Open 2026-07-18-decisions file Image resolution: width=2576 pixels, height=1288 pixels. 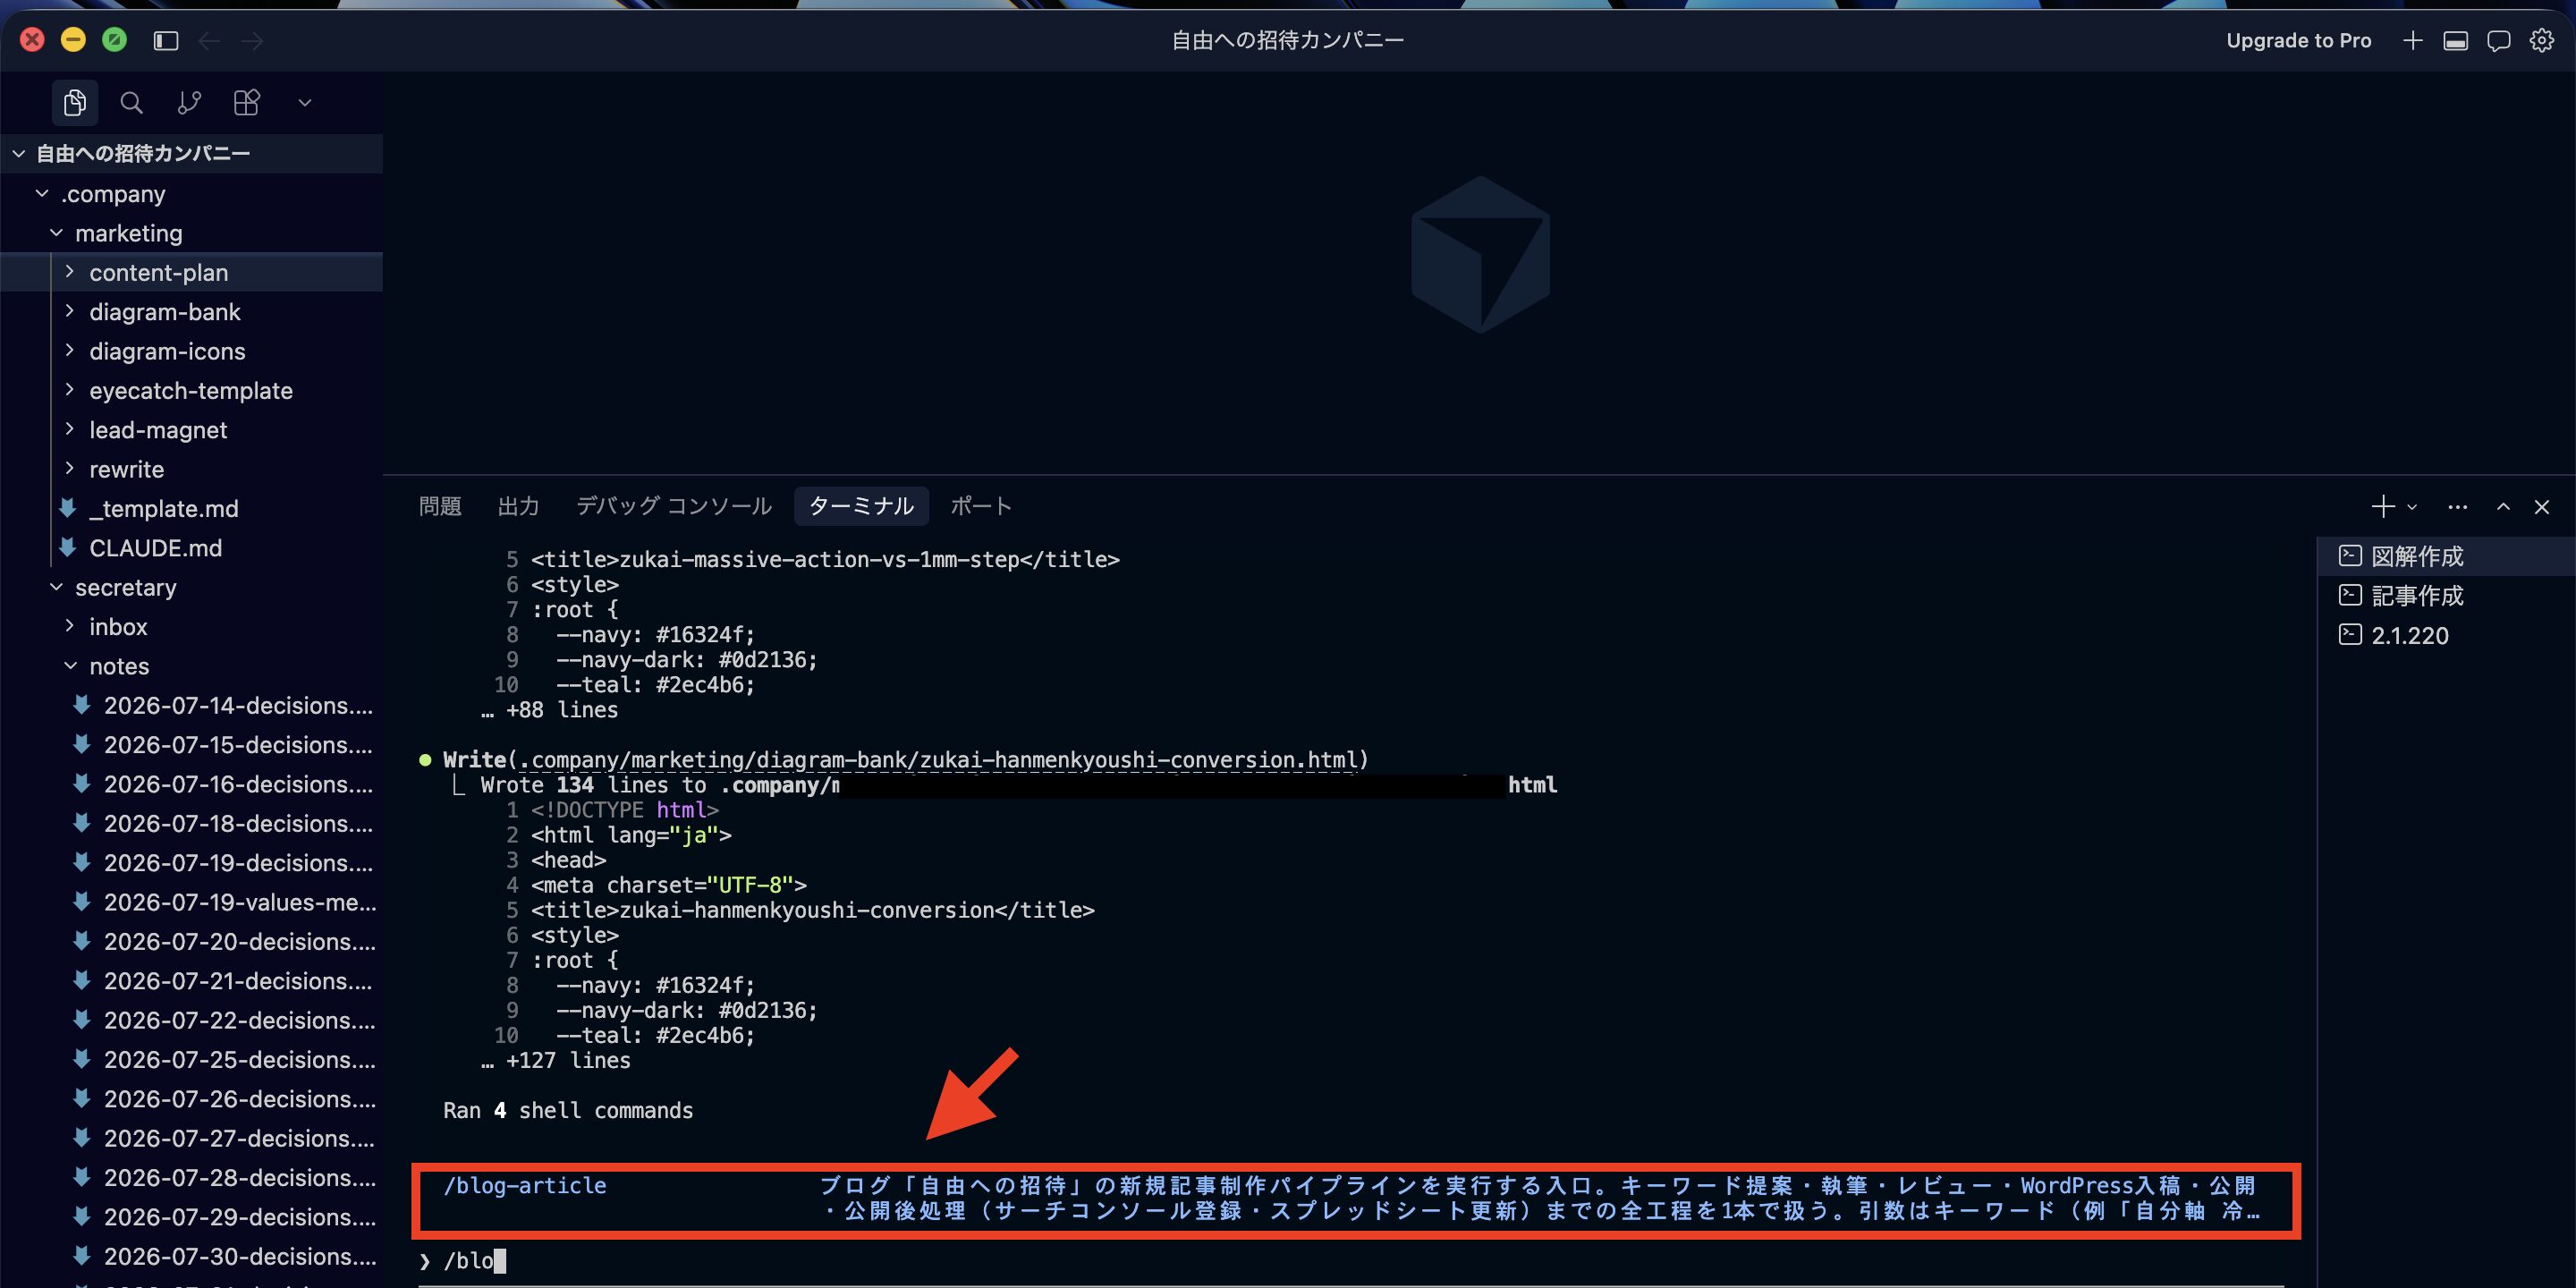point(191,823)
